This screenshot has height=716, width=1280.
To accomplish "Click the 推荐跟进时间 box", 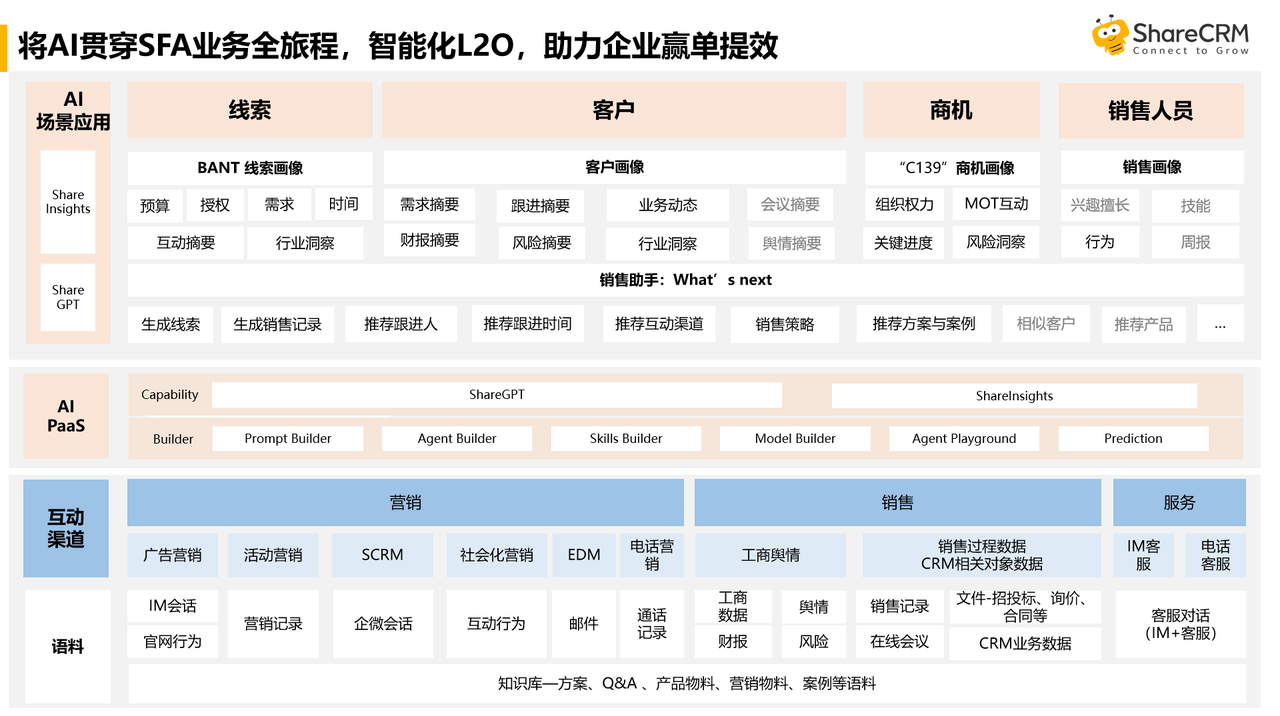I will coord(528,323).
